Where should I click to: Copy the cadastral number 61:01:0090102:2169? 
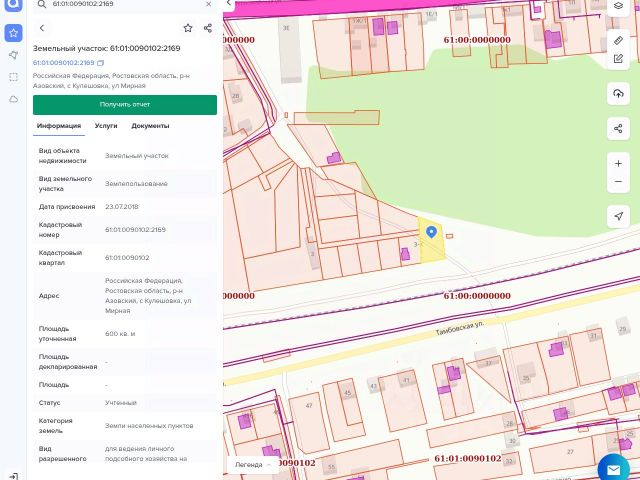click(x=100, y=63)
